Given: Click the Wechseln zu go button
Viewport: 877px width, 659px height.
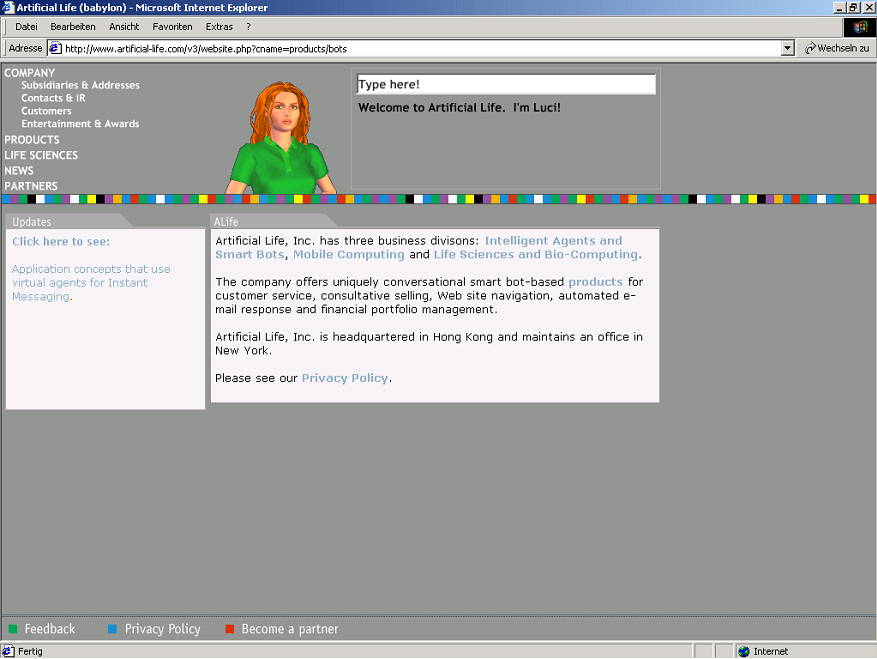Looking at the screenshot, I should point(837,48).
